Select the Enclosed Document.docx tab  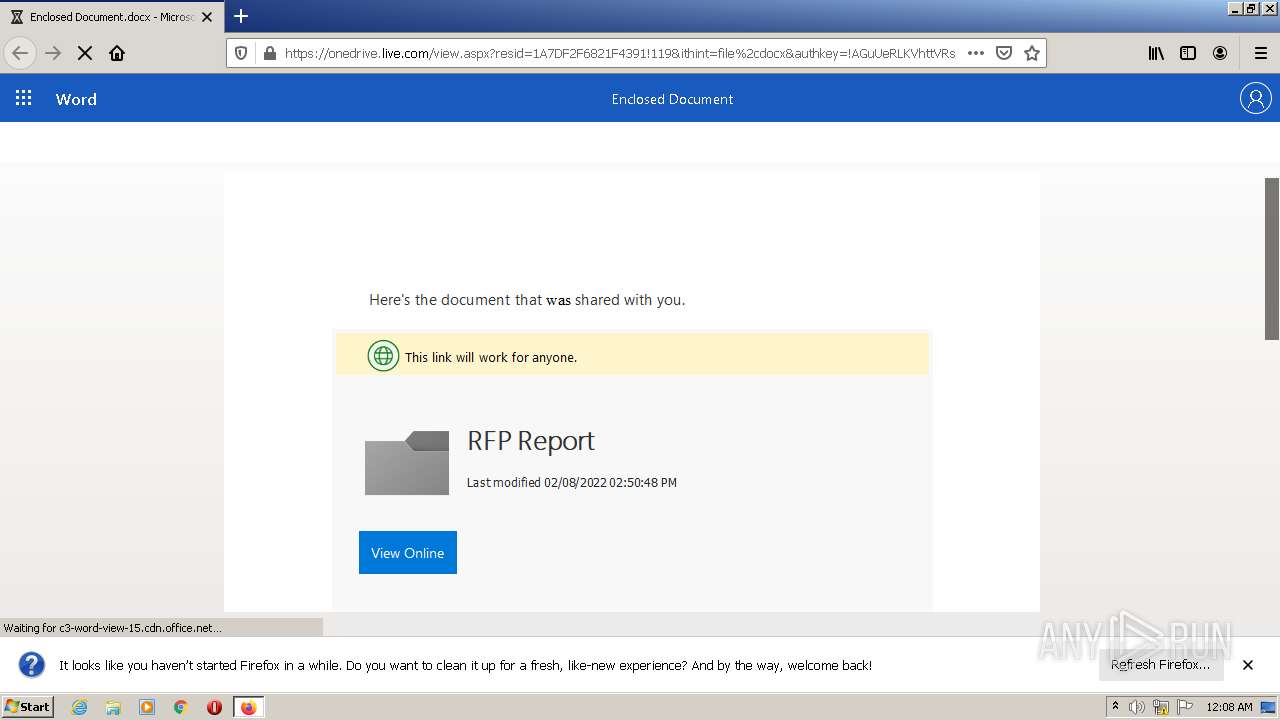coord(110,17)
